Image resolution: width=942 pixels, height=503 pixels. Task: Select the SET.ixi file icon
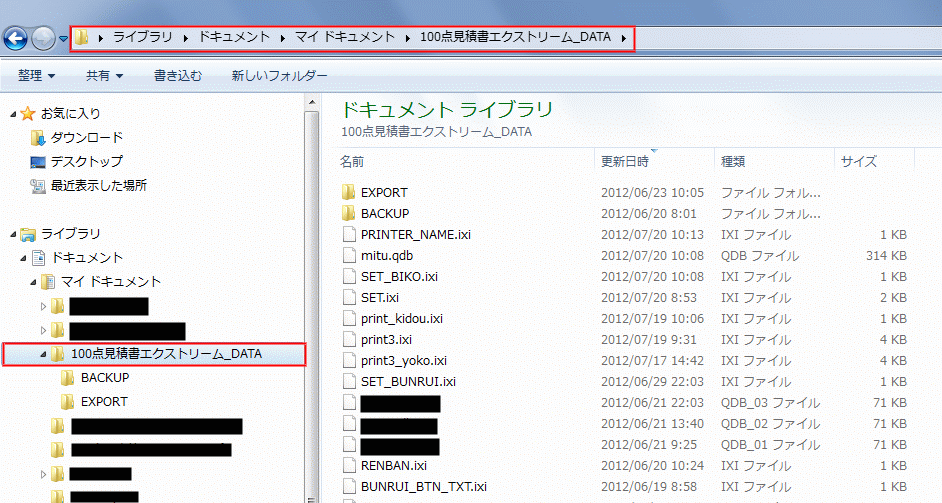pos(349,297)
